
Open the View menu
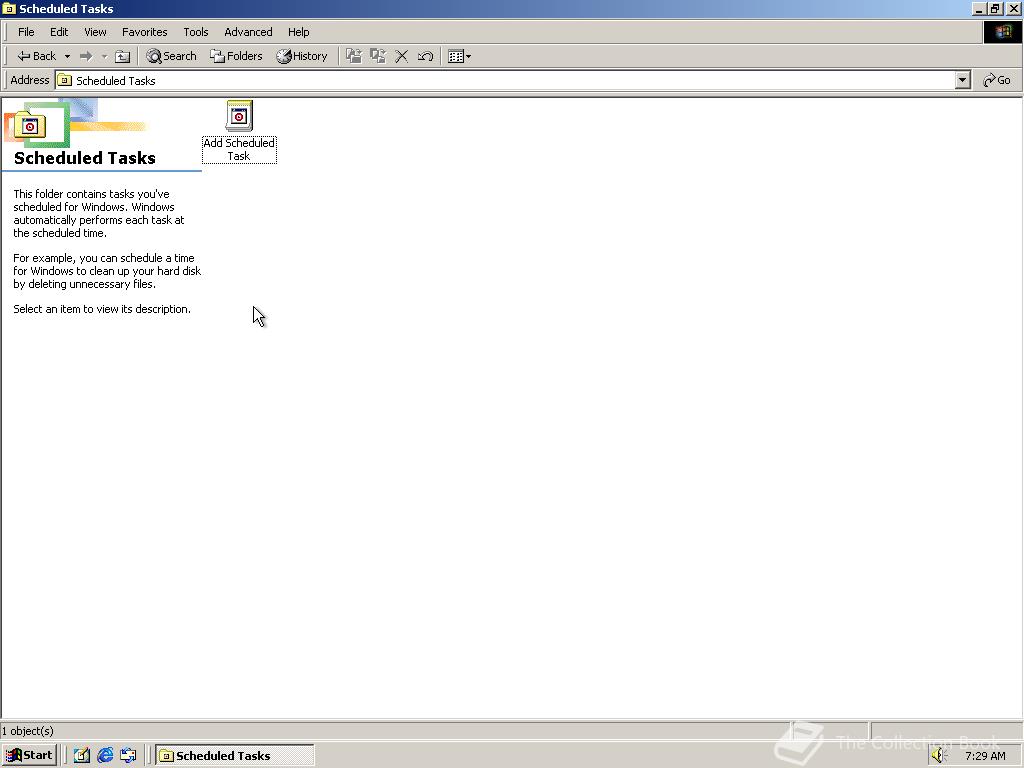(x=95, y=32)
